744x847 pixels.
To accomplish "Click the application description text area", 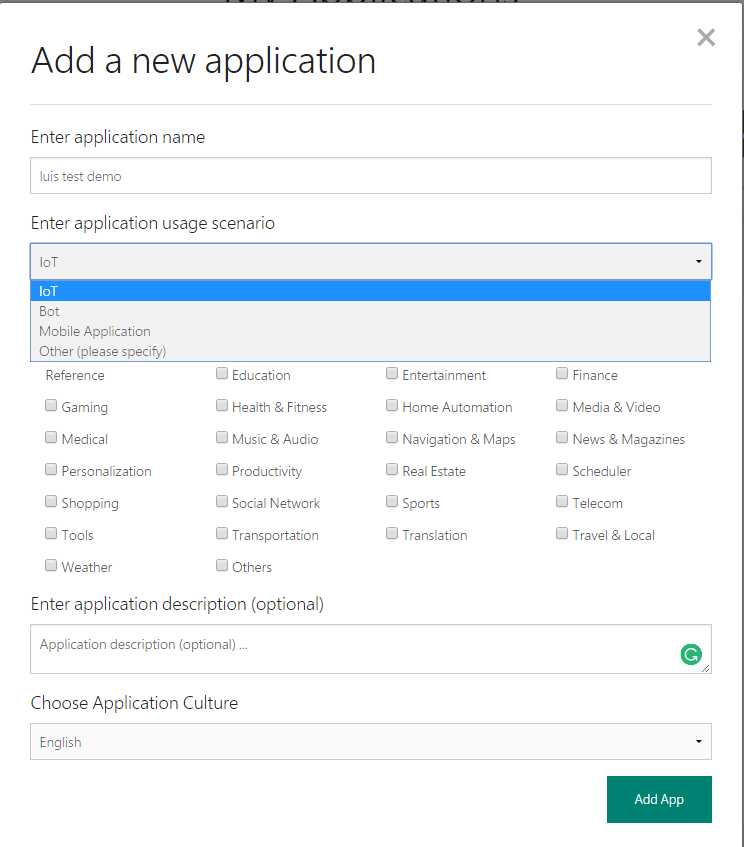I will point(371,649).
